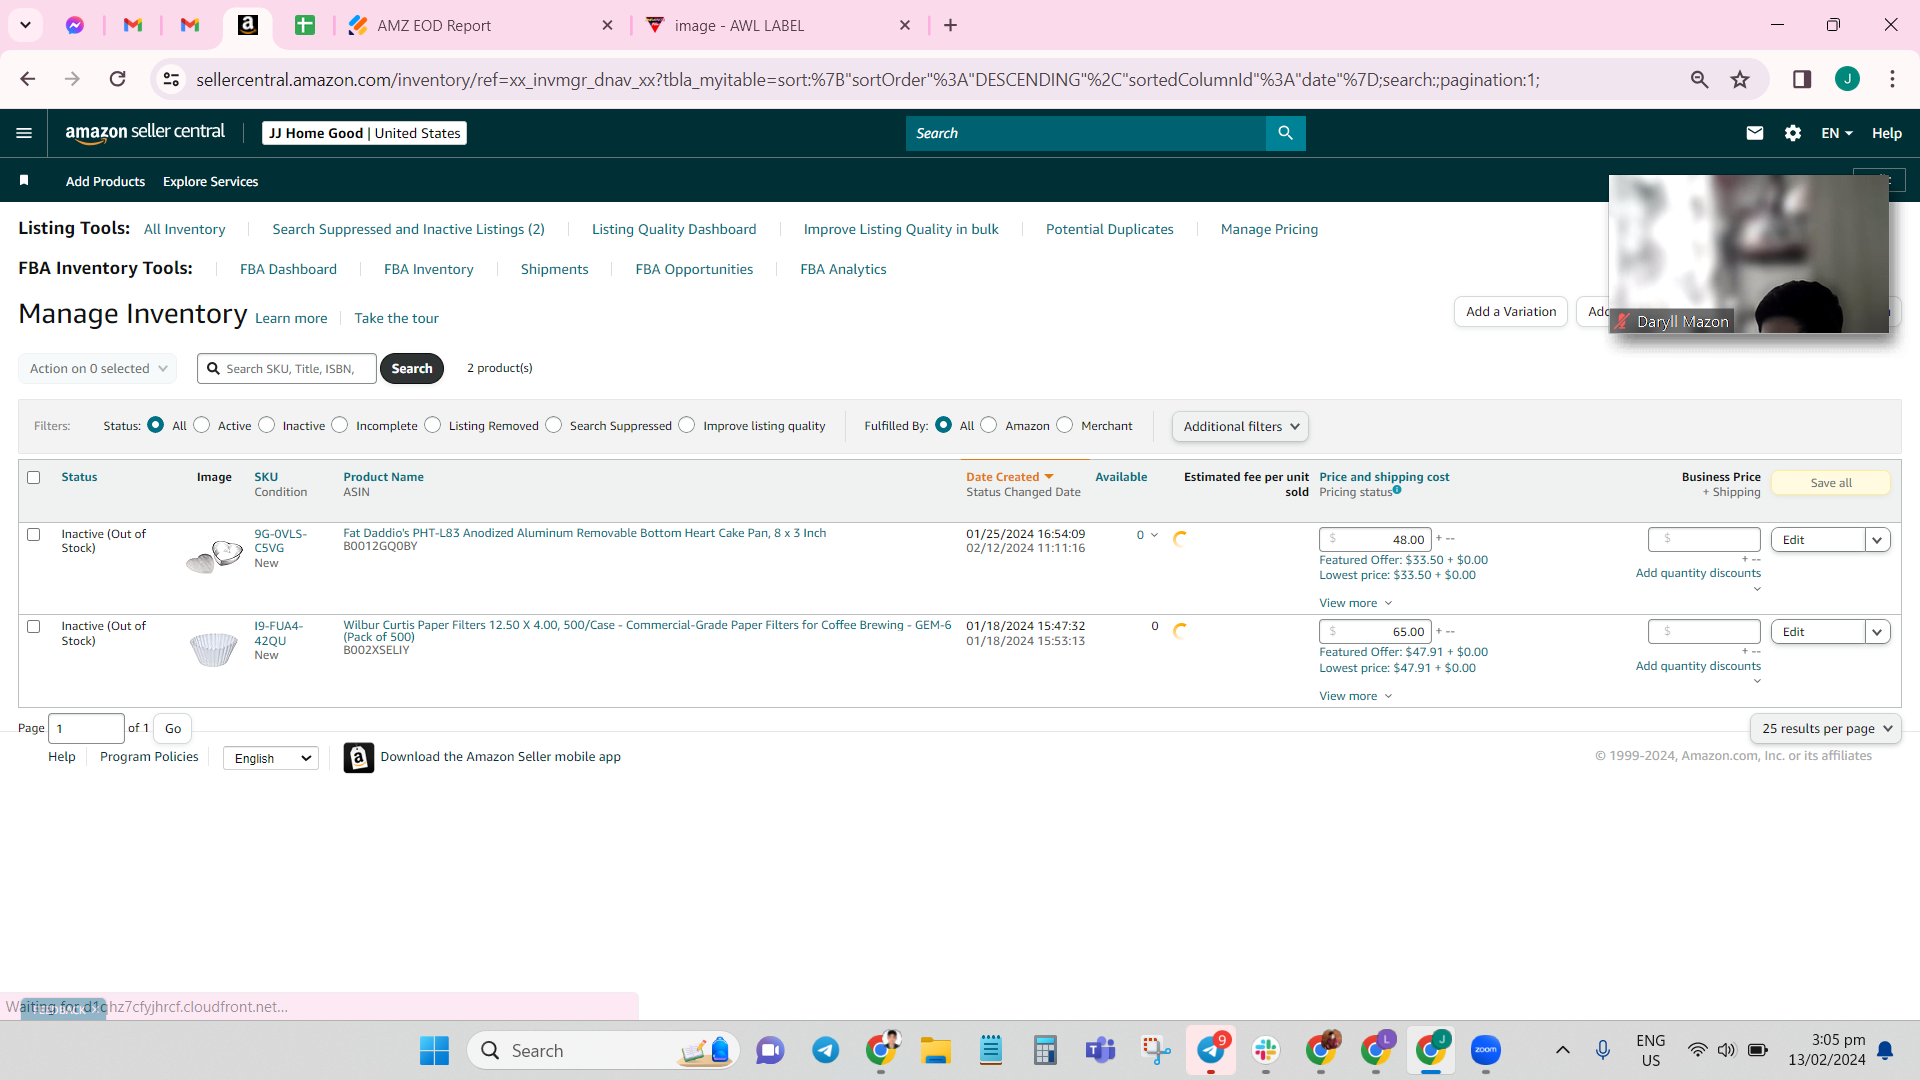Image resolution: width=1920 pixels, height=1080 pixels.
Task: Open the Explore Services menu
Action: tap(210, 181)
